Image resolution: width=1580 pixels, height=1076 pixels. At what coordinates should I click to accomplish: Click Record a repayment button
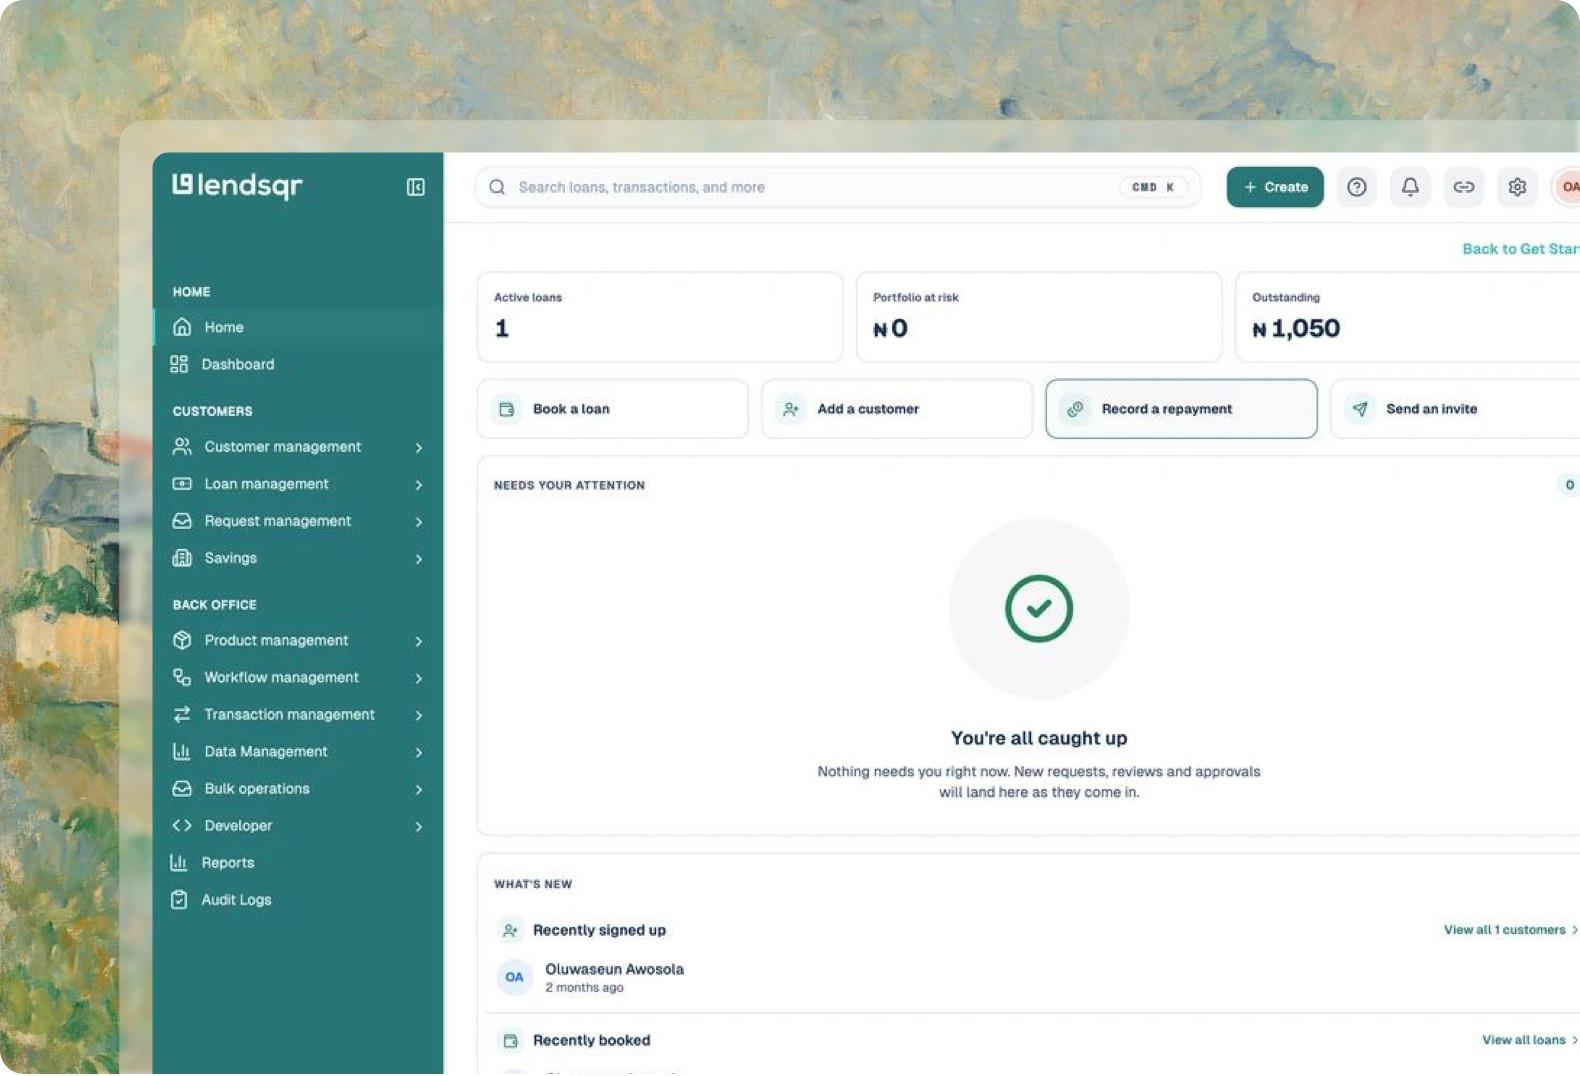point(1181,409)
